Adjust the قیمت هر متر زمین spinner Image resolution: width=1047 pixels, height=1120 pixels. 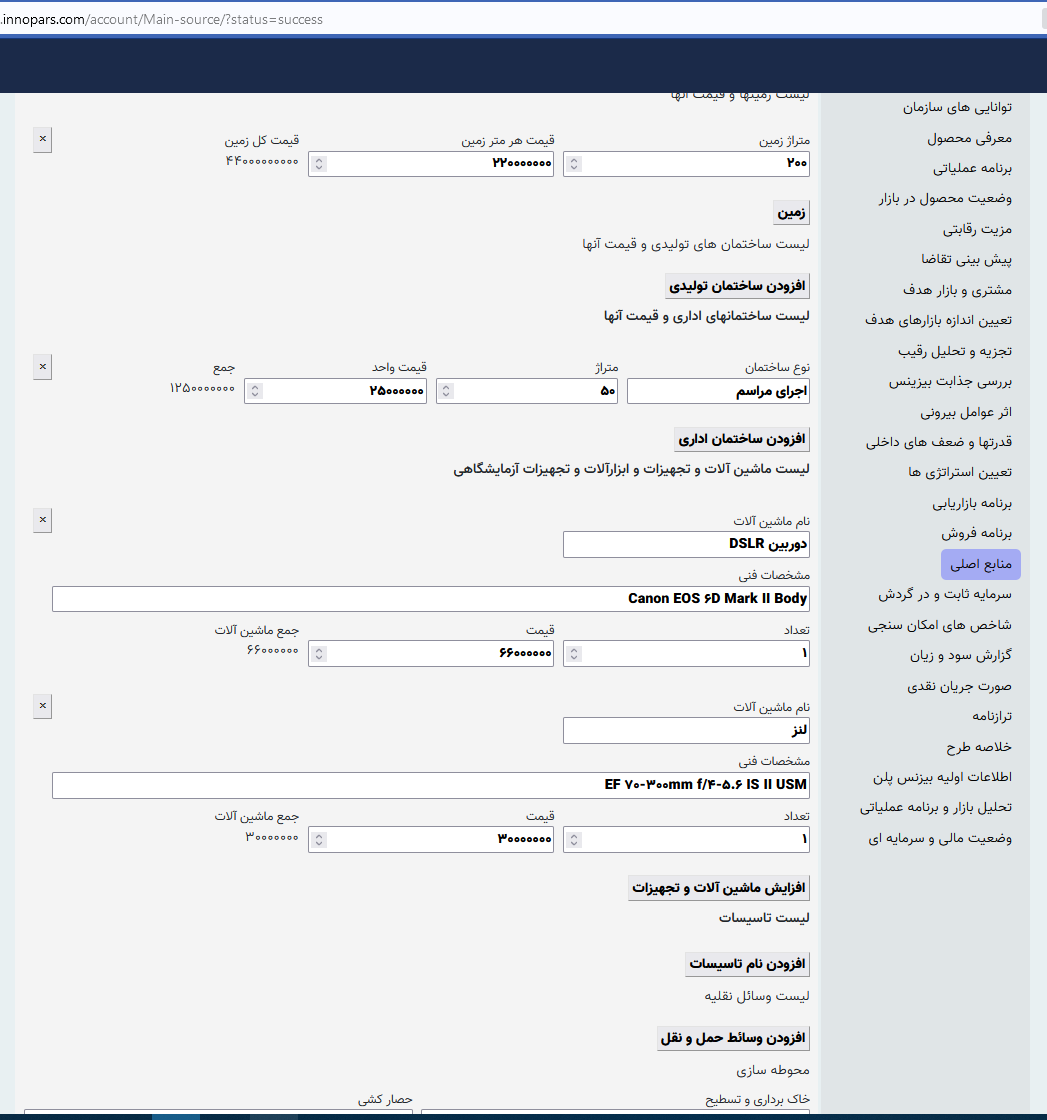(x=319, y=164)
